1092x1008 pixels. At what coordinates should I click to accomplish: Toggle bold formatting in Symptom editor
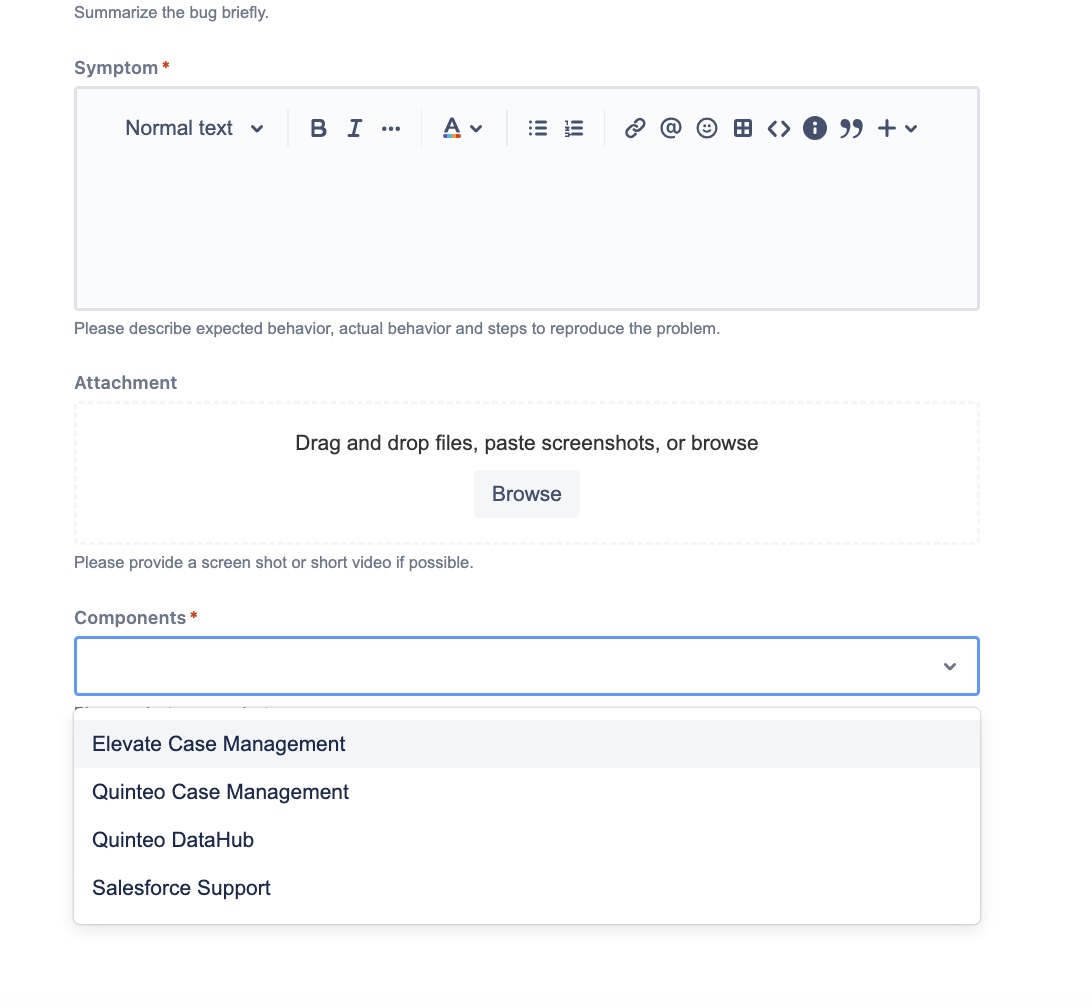coord(318,128)
